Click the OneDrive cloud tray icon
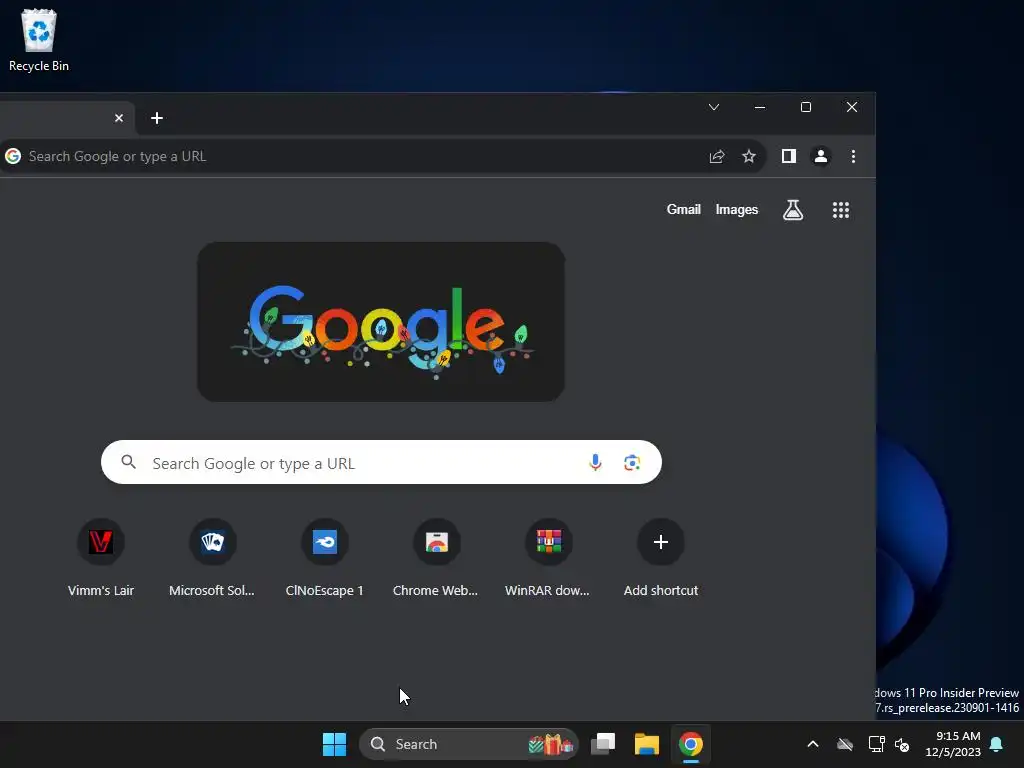Viewport: 1024px width, 768px height. tap(845, 744)
